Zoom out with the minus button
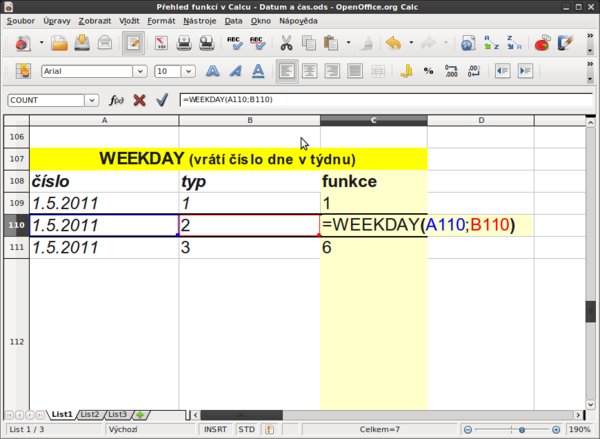This screenshot has height=439, width=600. [468, 430]
